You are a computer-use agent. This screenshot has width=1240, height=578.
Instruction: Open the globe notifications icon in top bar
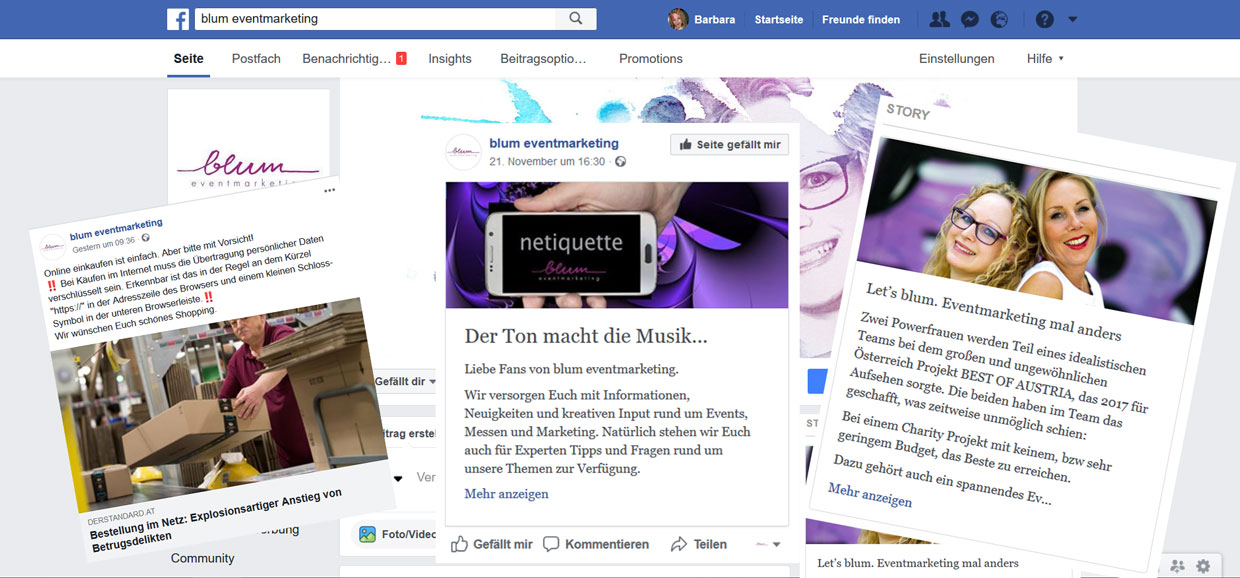click(x=999, y=19)
